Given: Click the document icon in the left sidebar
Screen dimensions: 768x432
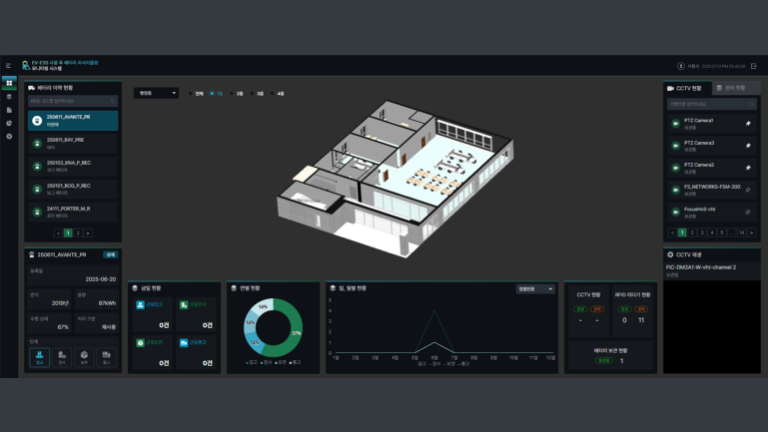Looking at the screenshot, I should (x=9, y=110).
